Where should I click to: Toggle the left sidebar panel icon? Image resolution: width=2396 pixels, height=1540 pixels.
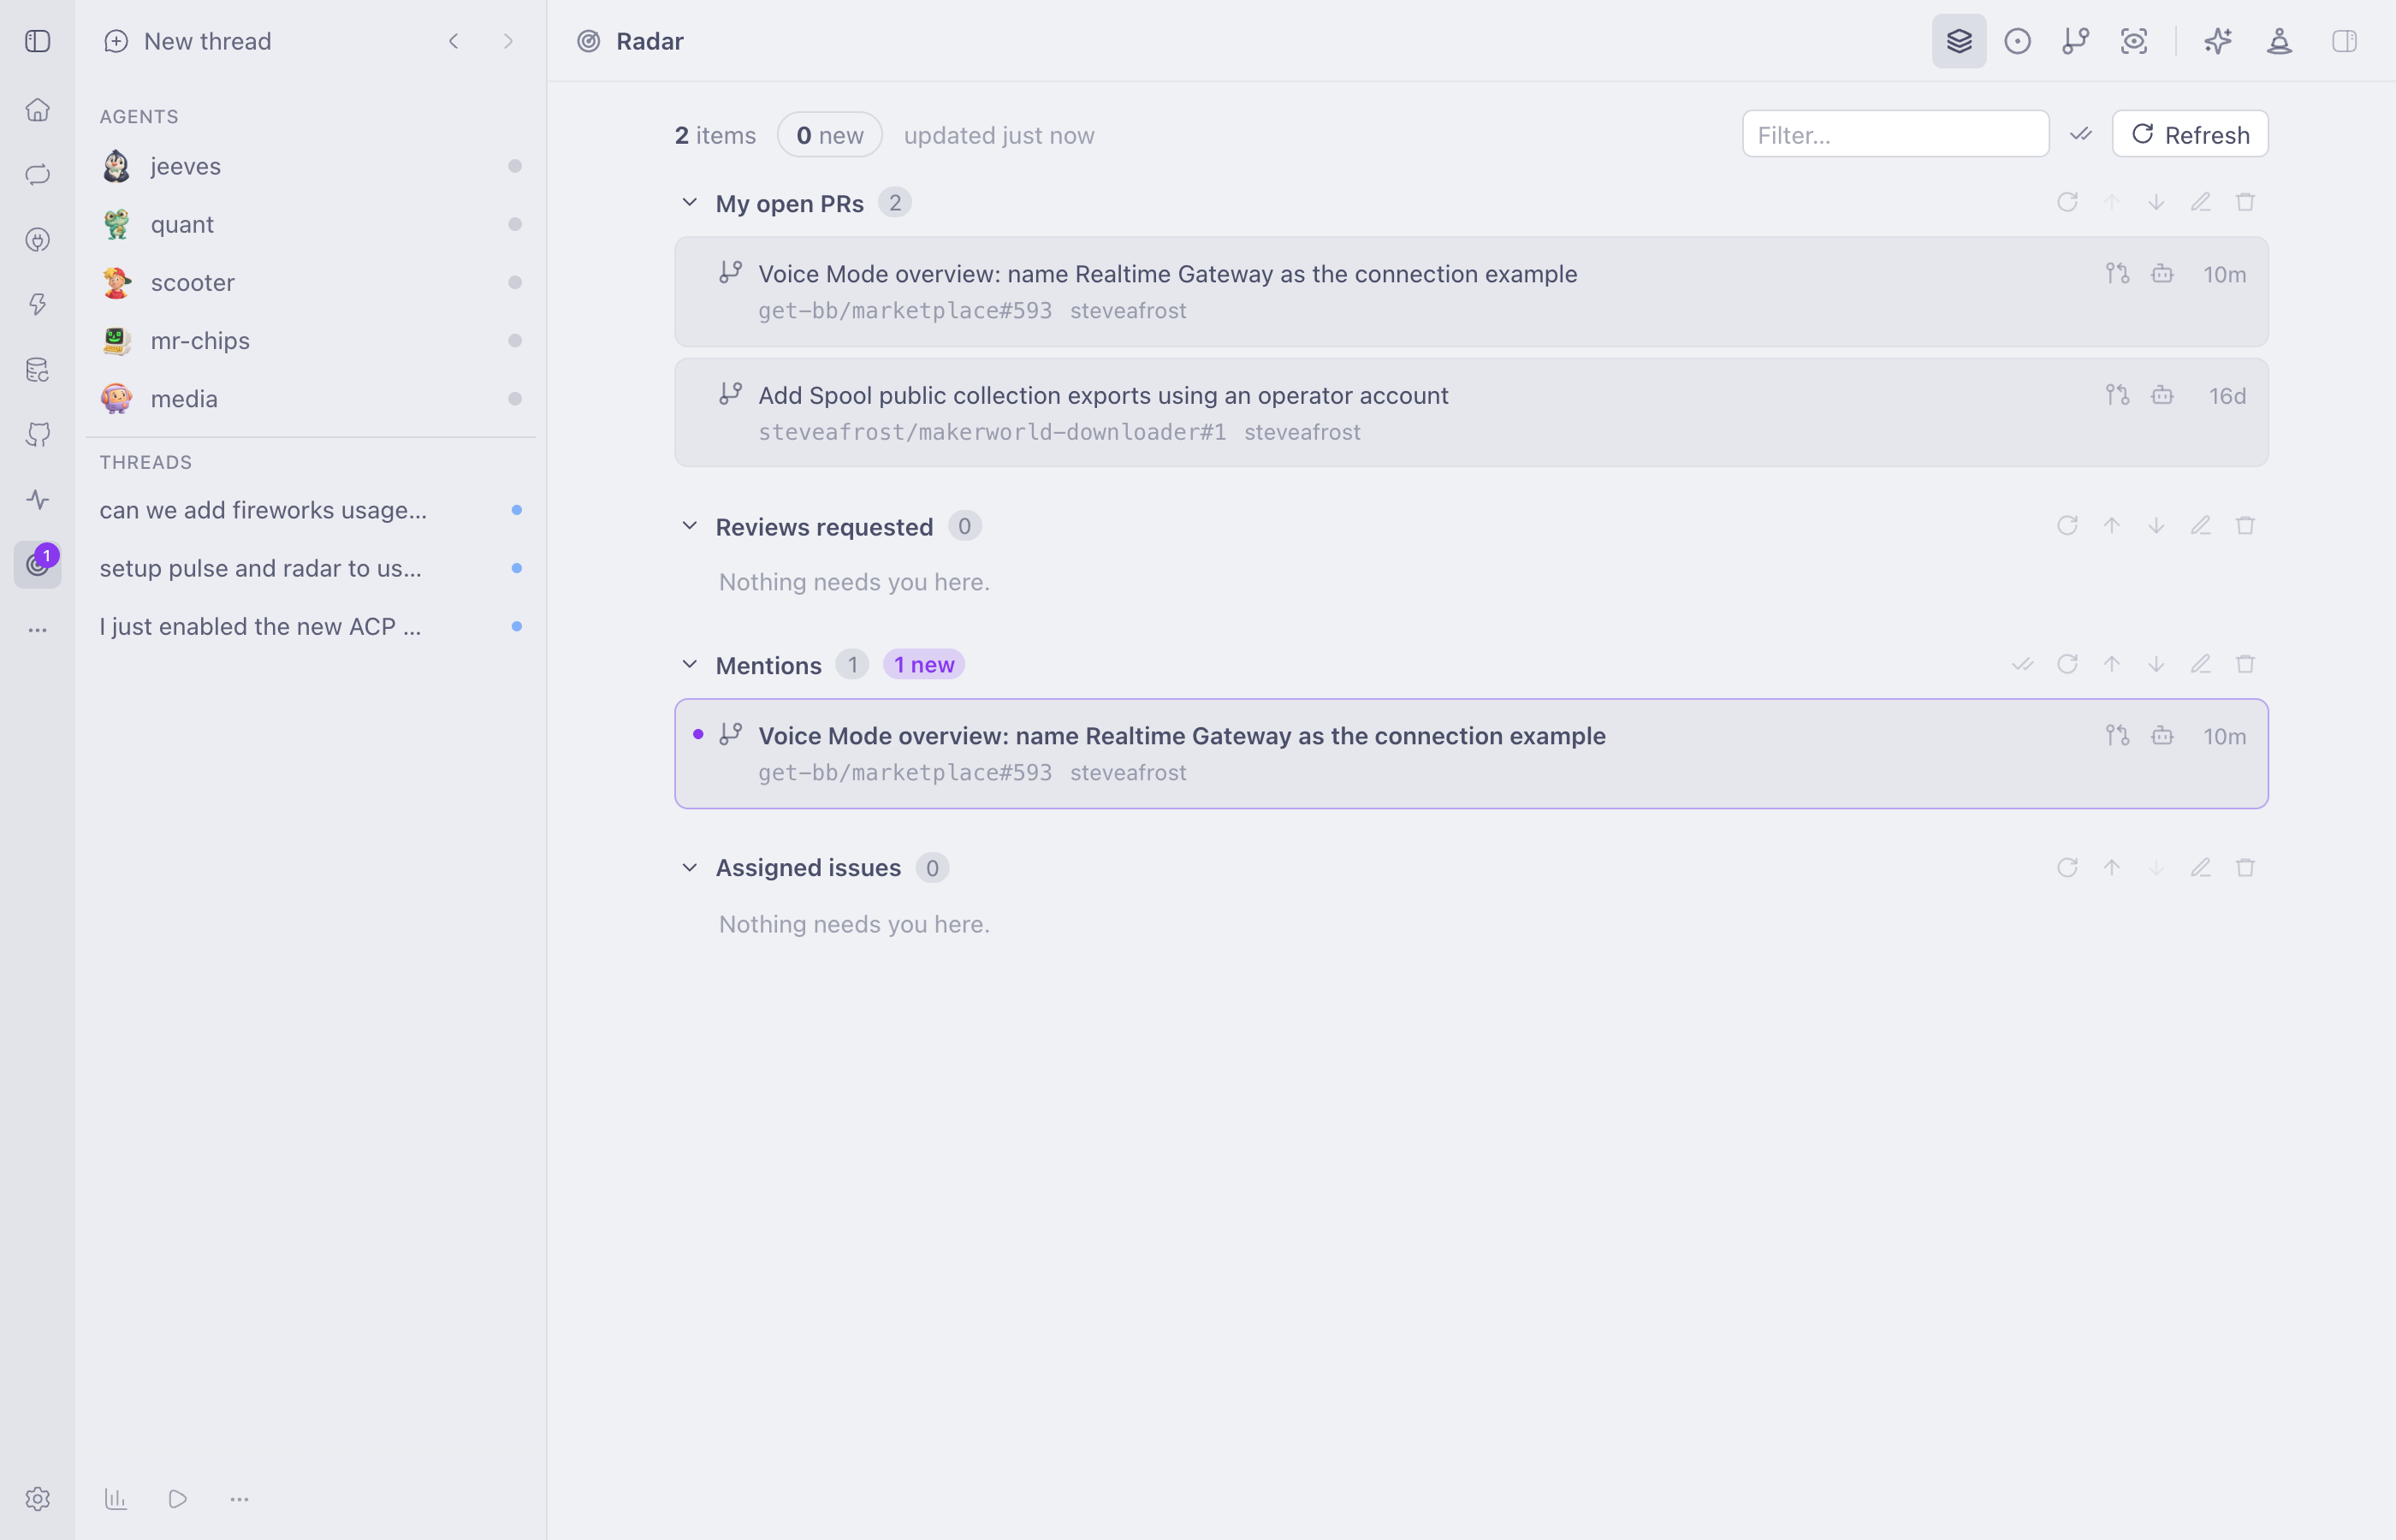[38, 41]
